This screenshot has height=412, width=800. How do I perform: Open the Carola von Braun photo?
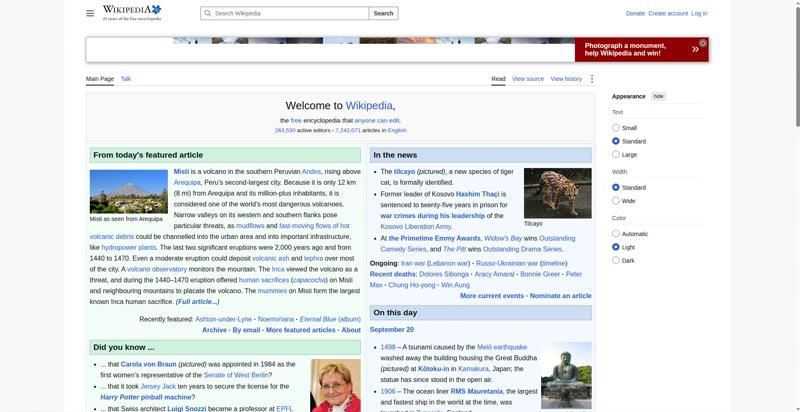coord(335,385)
